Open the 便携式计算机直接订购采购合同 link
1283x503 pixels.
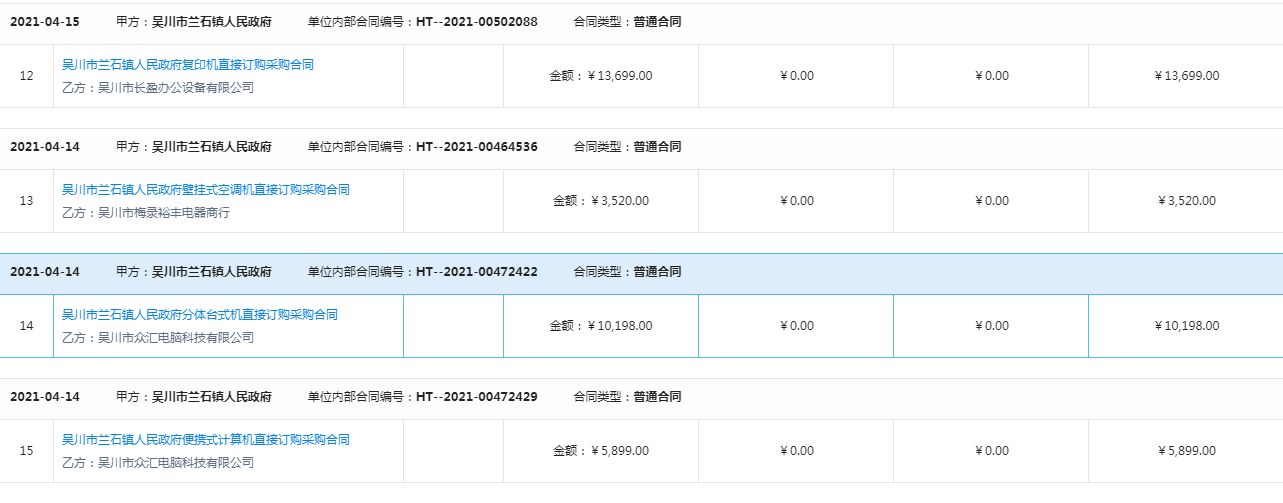pos(206,440)
